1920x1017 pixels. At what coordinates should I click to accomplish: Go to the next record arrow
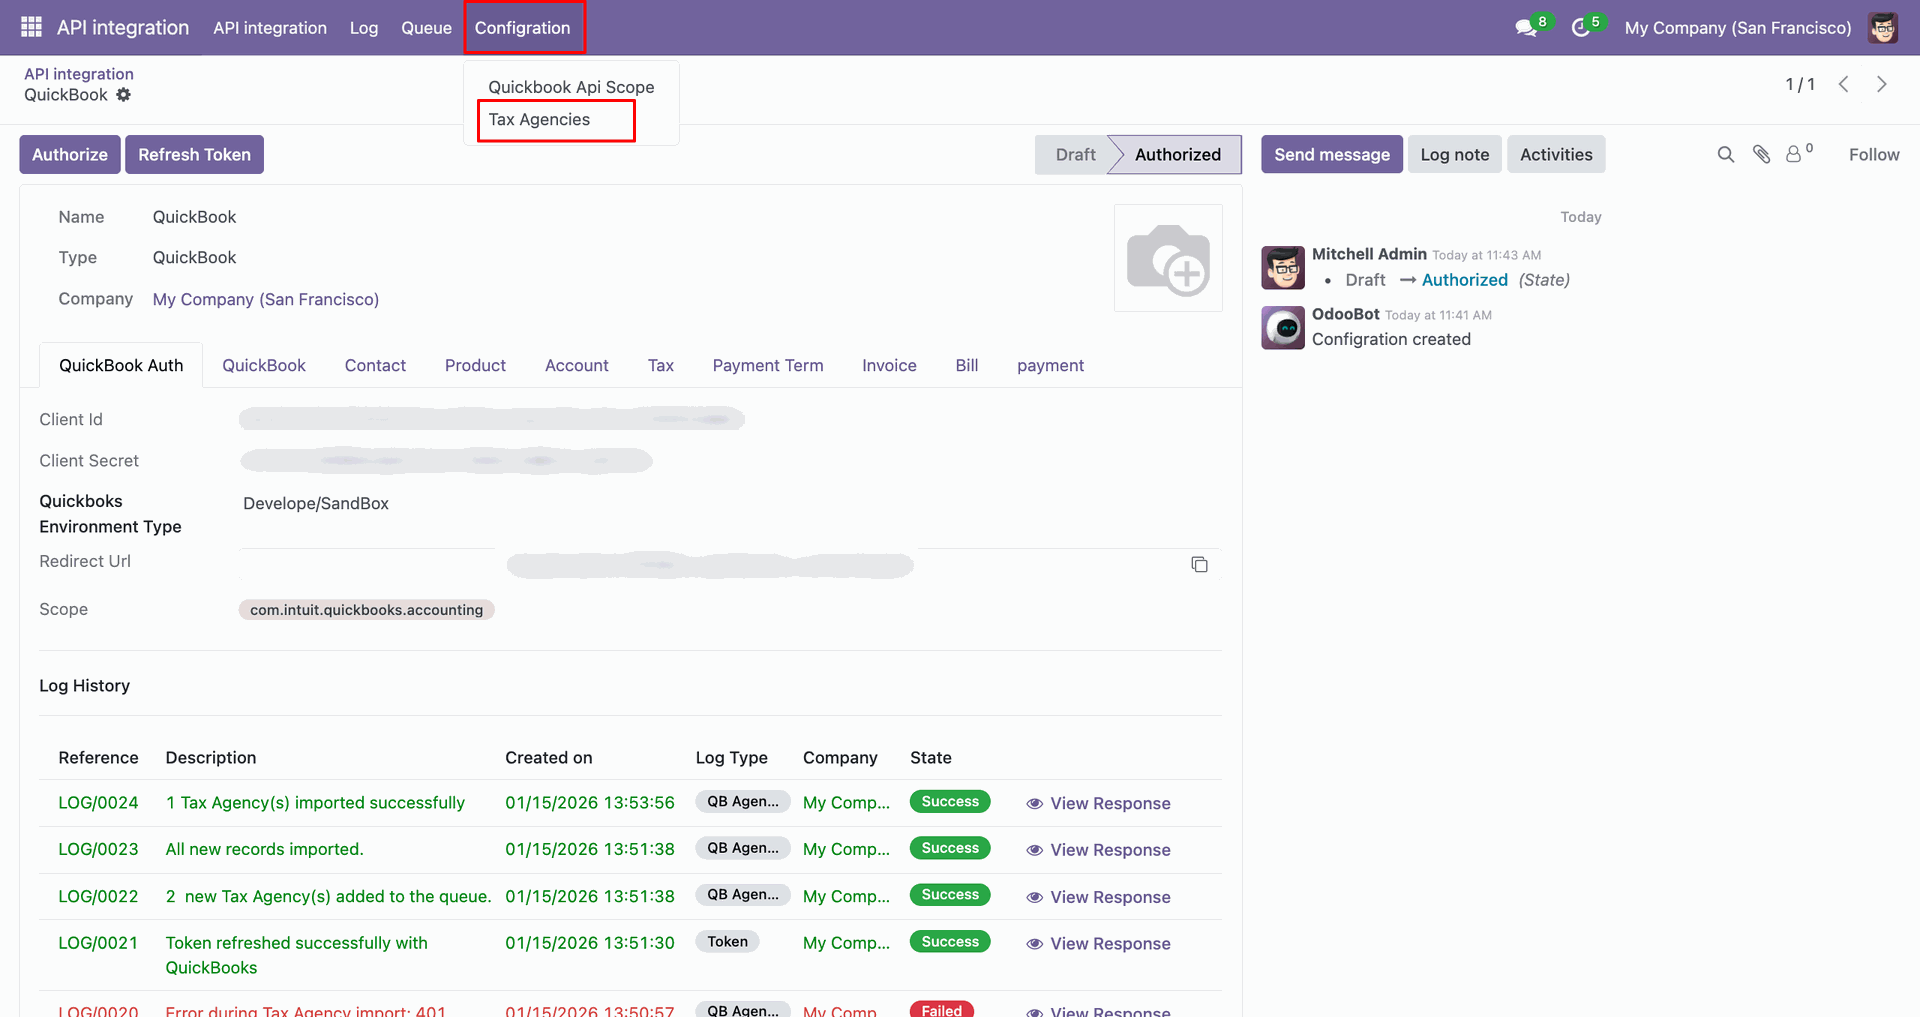1881,85
